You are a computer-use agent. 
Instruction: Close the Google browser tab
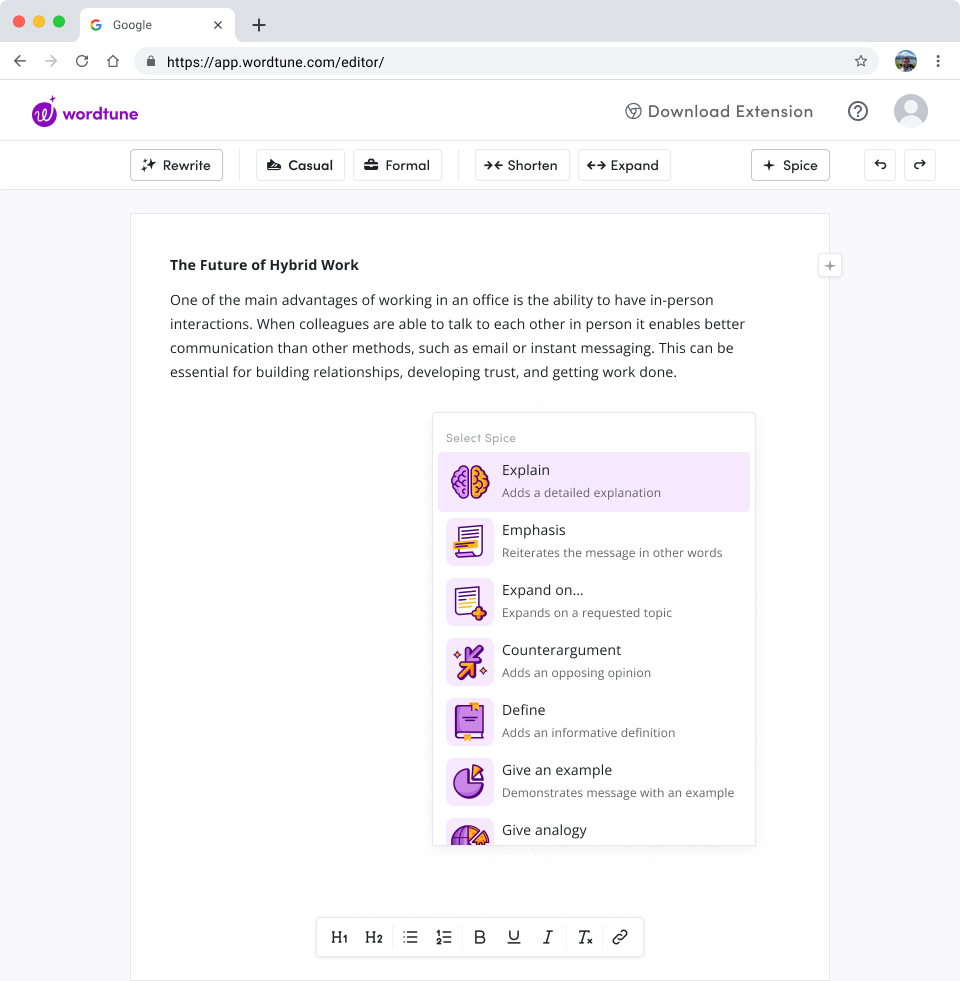point(218,25)
